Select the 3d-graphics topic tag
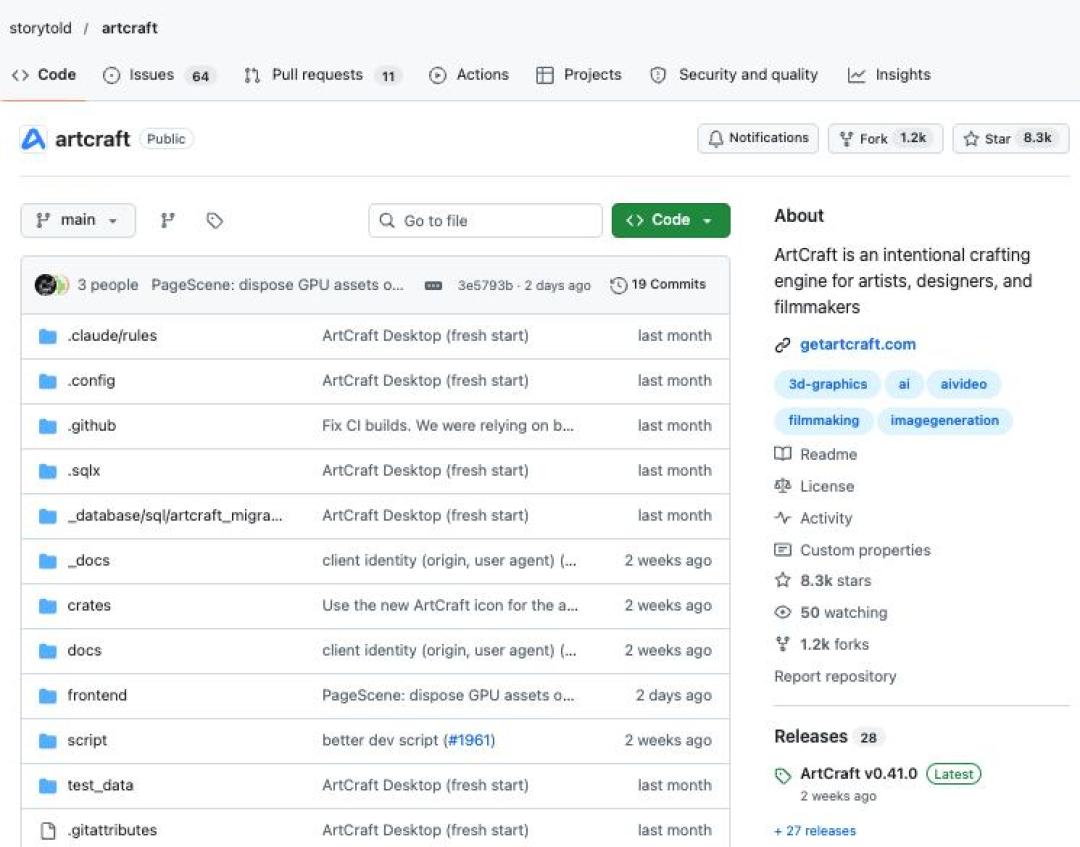 click(x=827, y=384)
